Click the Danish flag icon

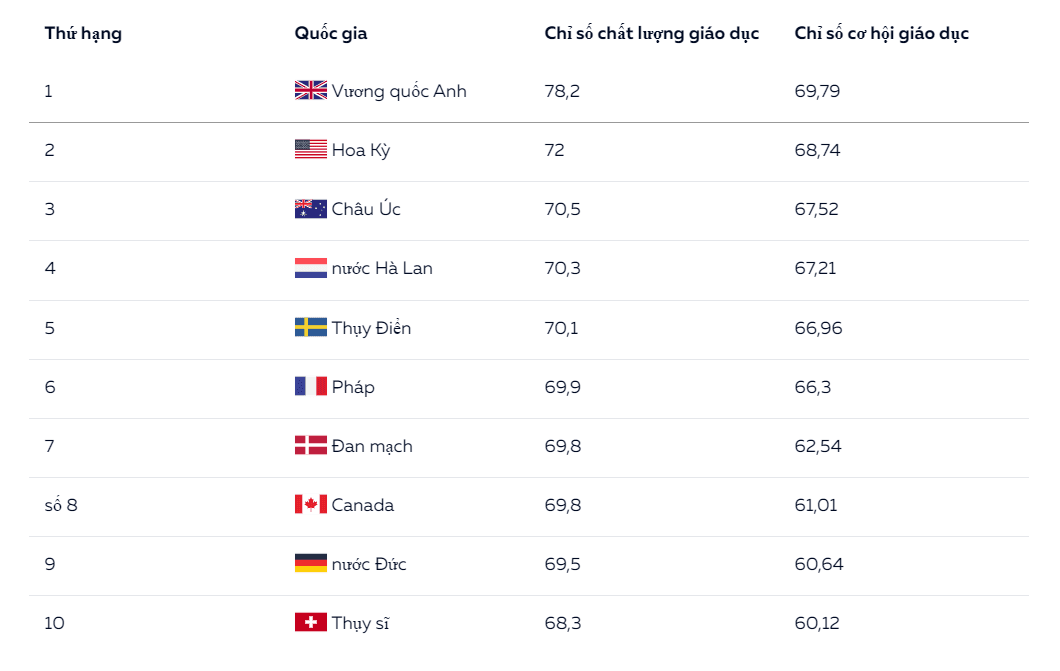310,446
